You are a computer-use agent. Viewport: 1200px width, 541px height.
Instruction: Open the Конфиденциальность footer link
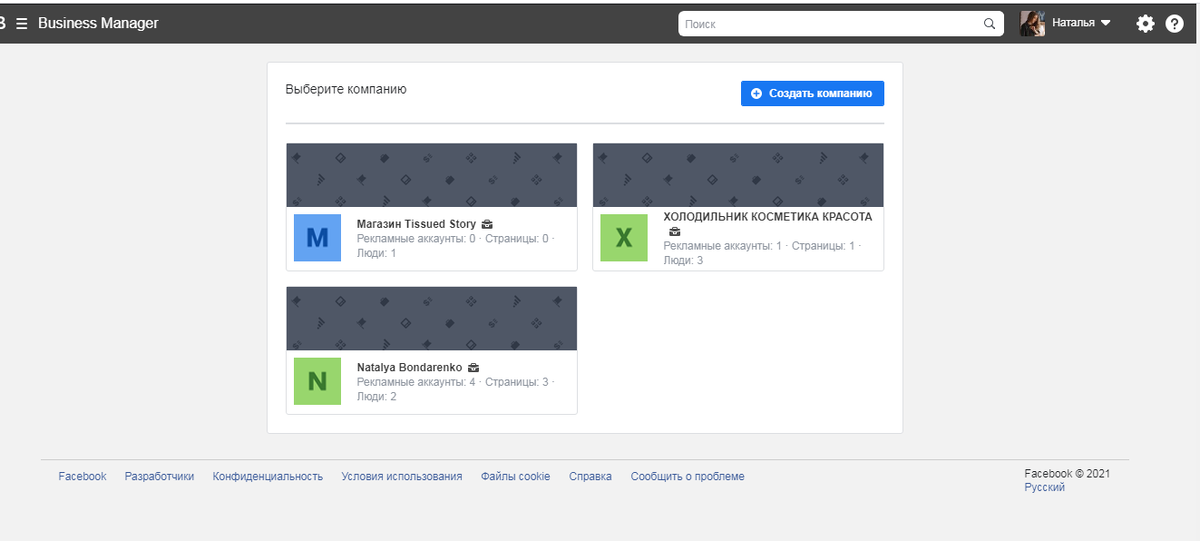(268, 477)
